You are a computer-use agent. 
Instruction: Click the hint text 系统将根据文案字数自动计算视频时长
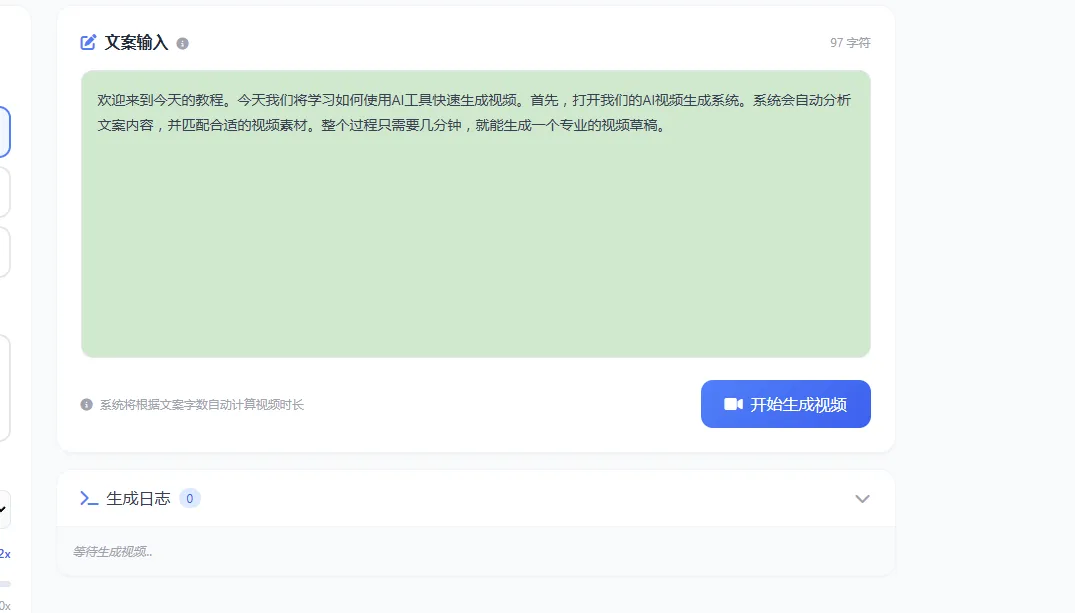coord(202,405)
